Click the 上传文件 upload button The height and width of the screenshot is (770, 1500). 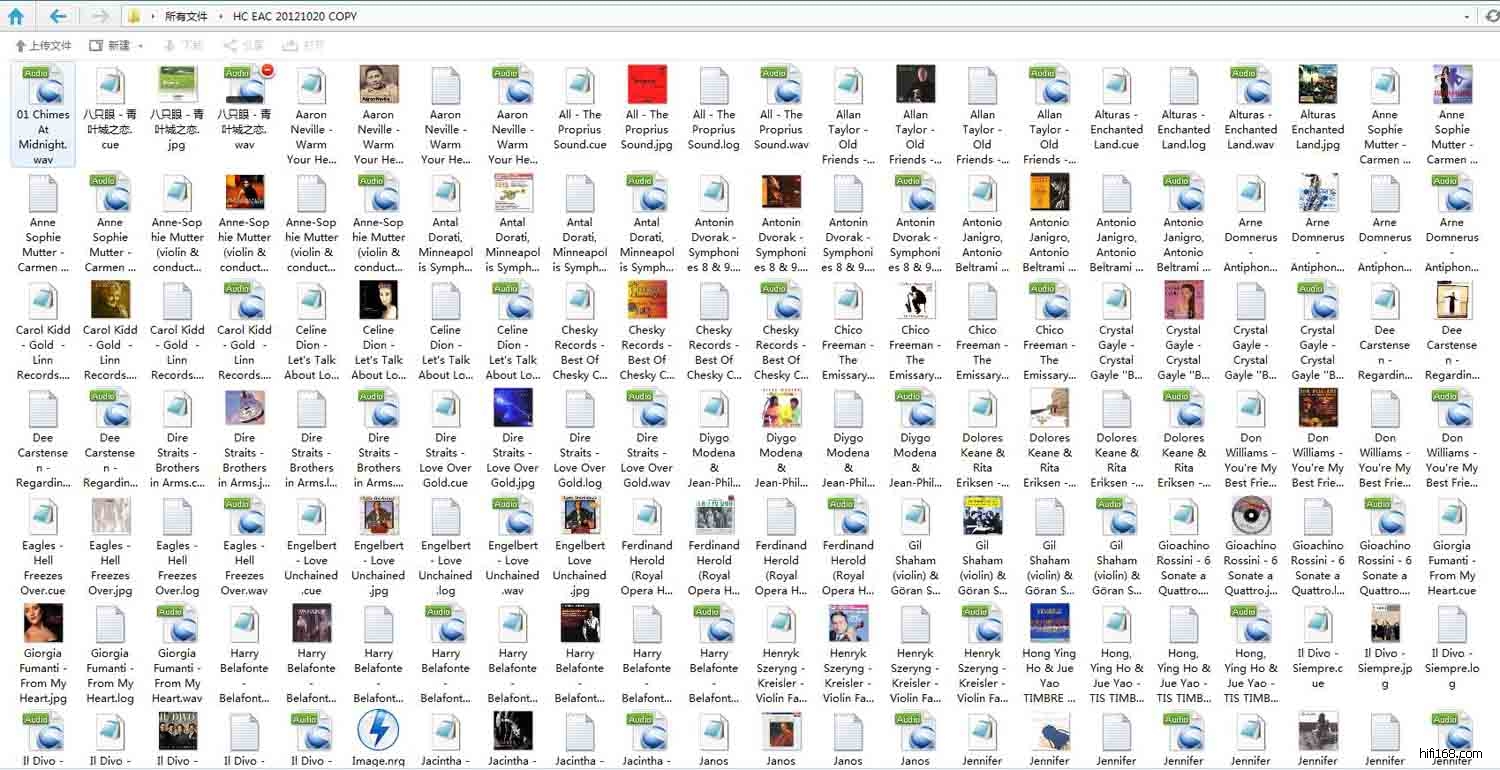pos(43,46)
